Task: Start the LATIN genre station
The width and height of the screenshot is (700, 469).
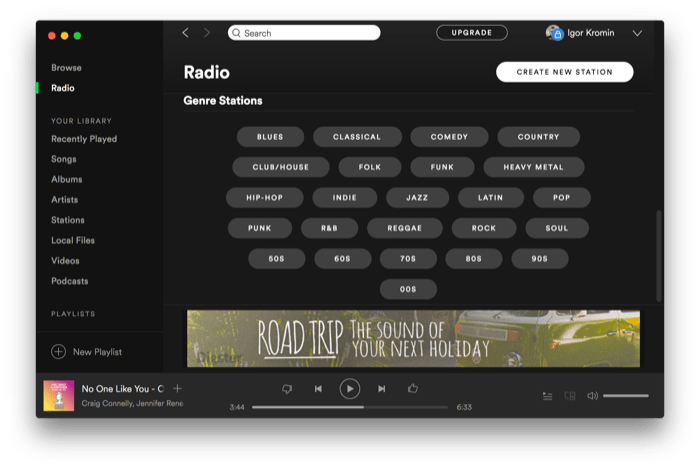Action: coord(491,197)
